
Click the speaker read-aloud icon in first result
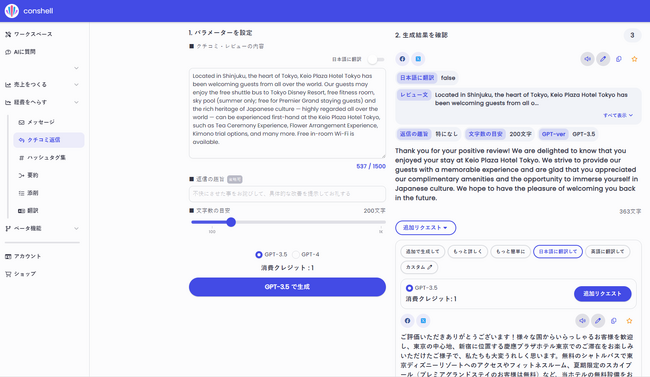(x=587, y=59)
